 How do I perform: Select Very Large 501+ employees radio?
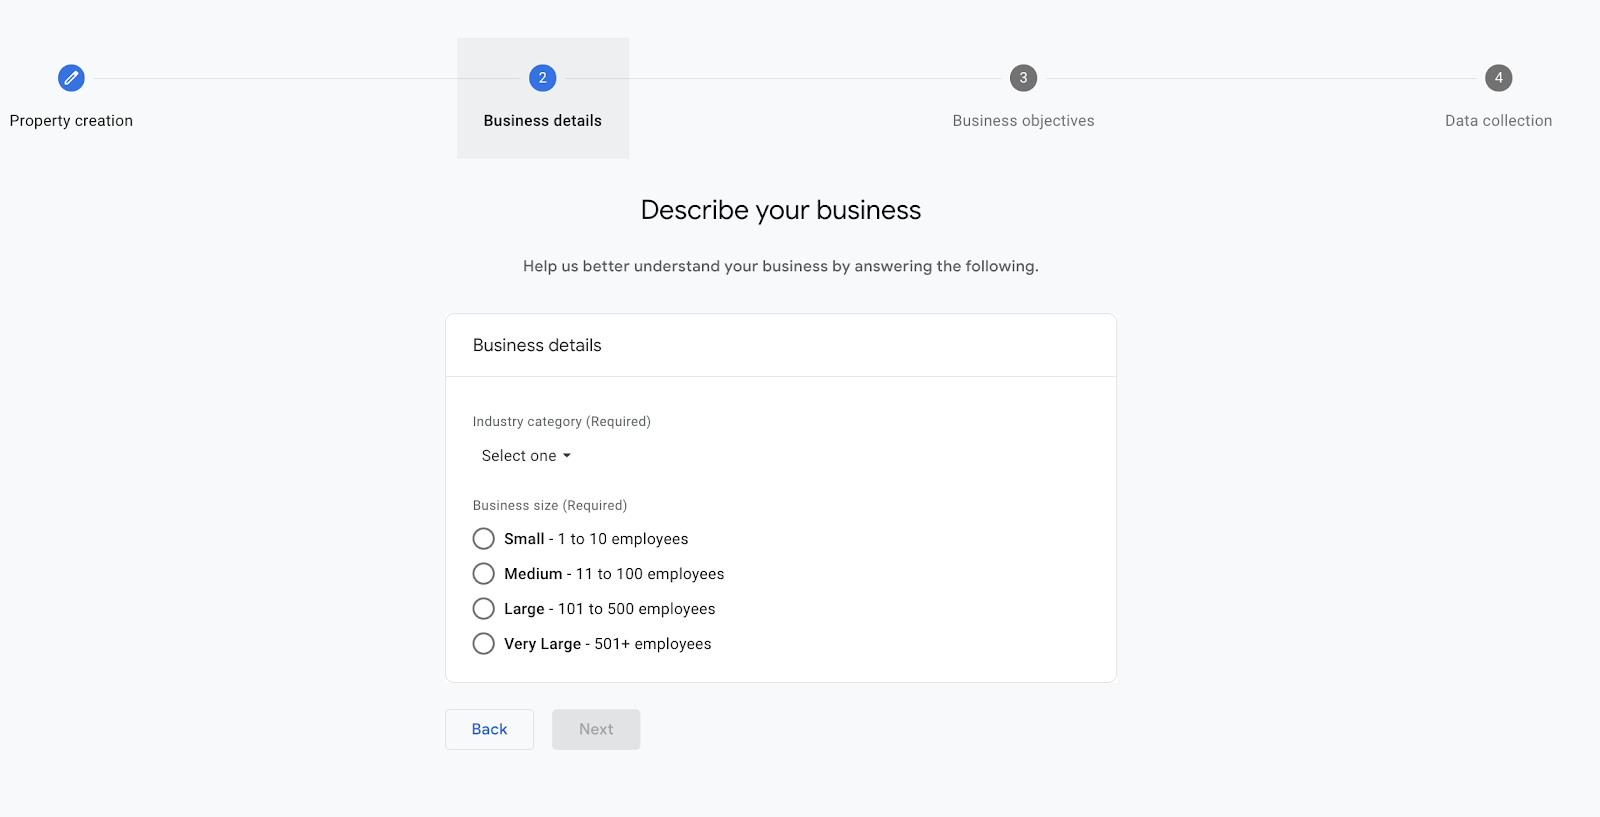click(484, 644)
